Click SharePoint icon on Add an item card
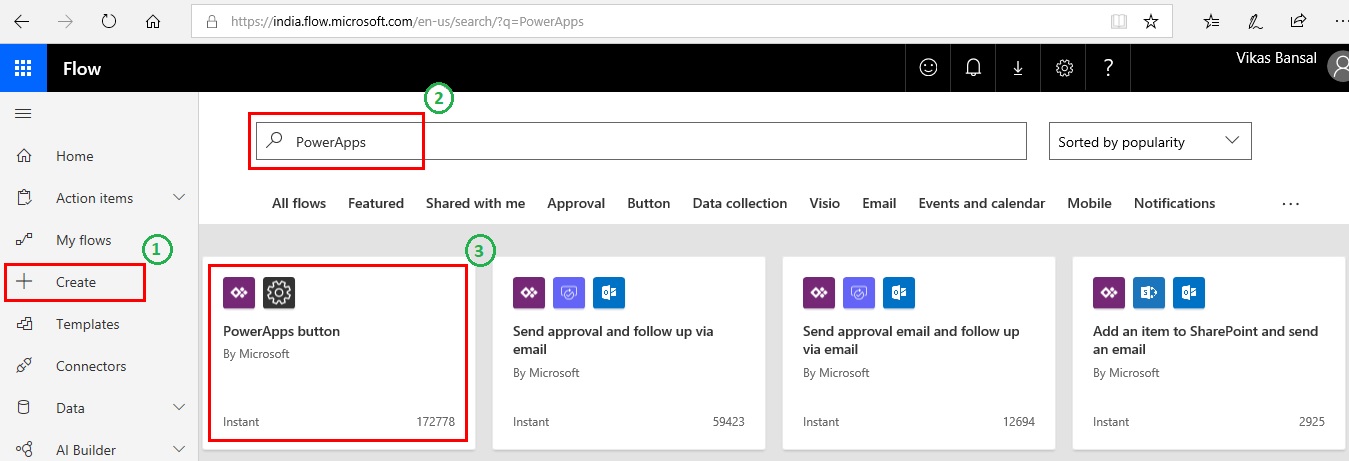The image size is (1349, 461). [1149, 292]
